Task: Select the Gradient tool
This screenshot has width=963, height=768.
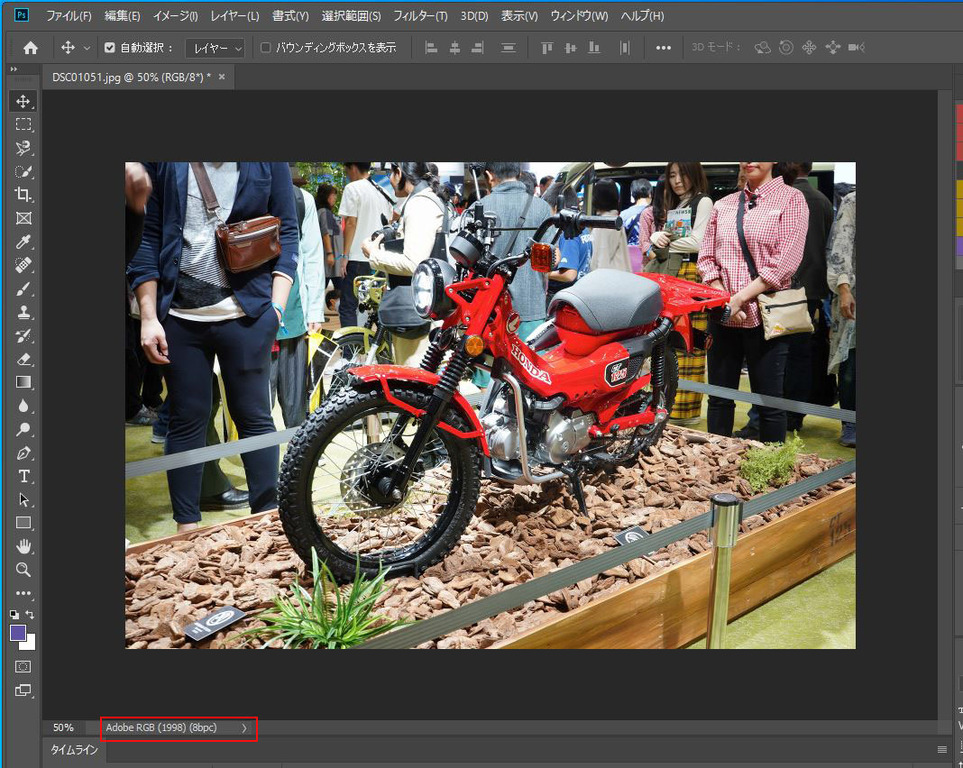Action: tap(23, 382)
